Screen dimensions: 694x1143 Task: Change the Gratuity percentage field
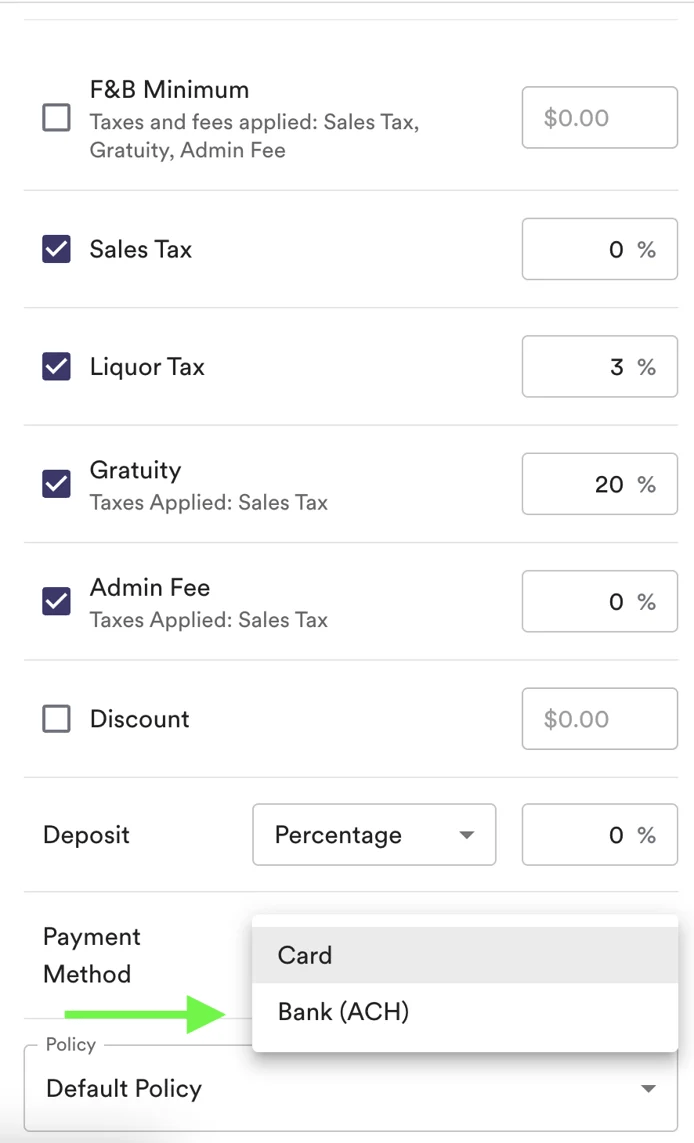tap(599, 484)
